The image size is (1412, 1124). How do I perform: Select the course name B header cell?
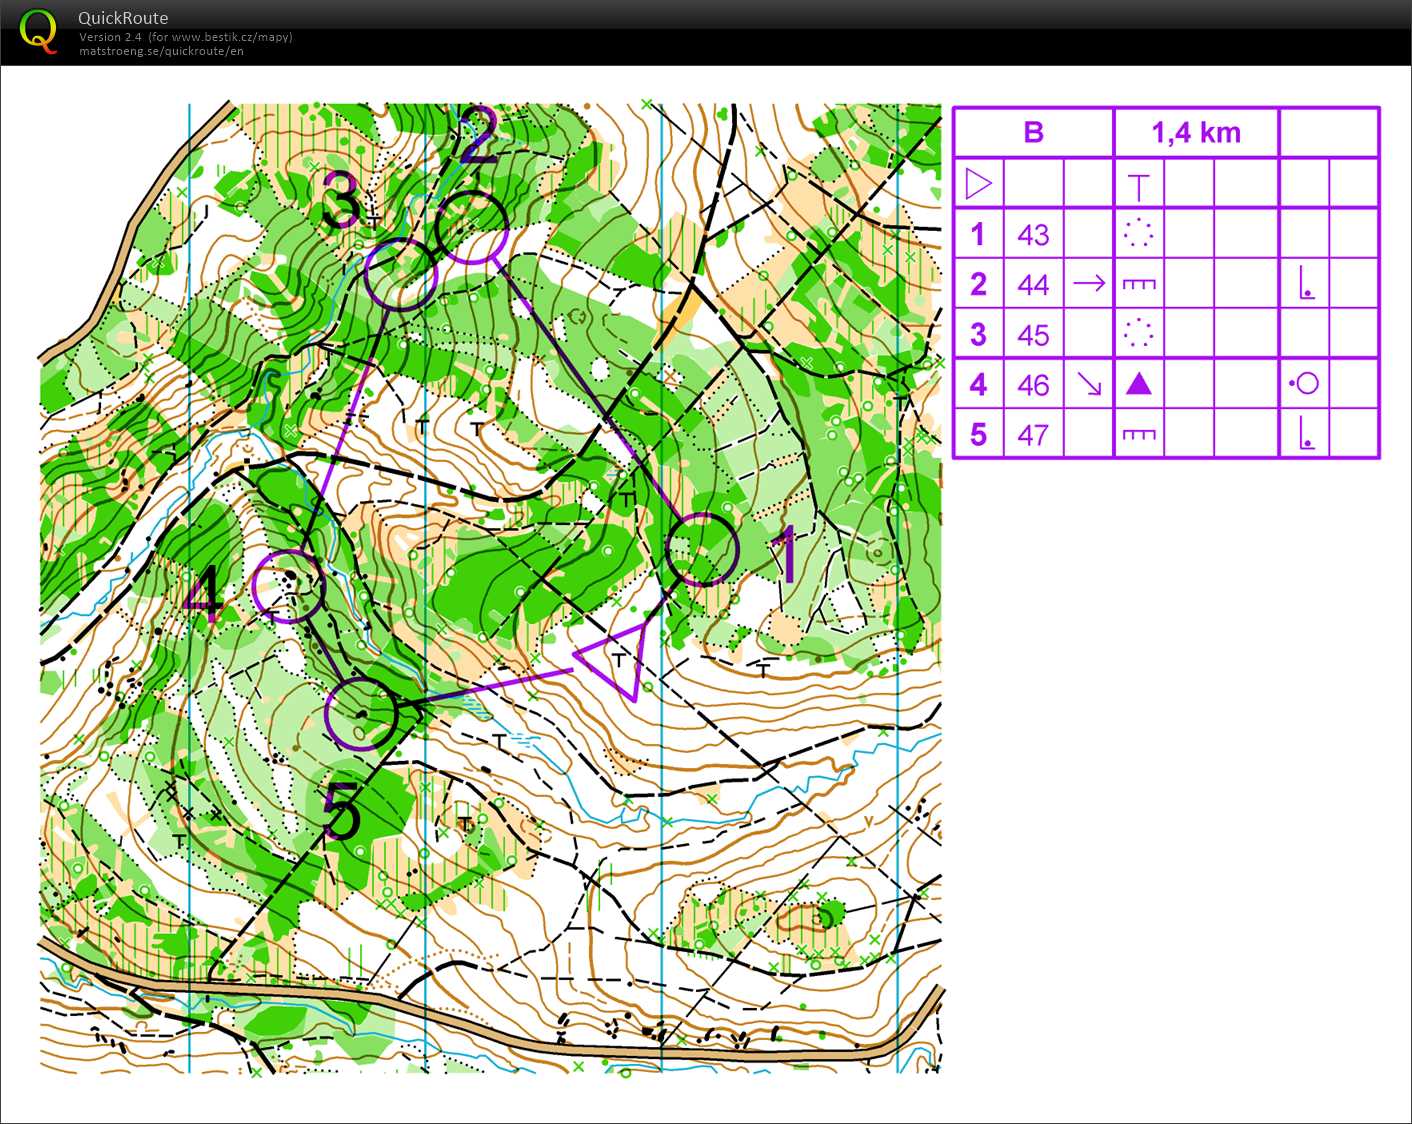(1033, 133)
